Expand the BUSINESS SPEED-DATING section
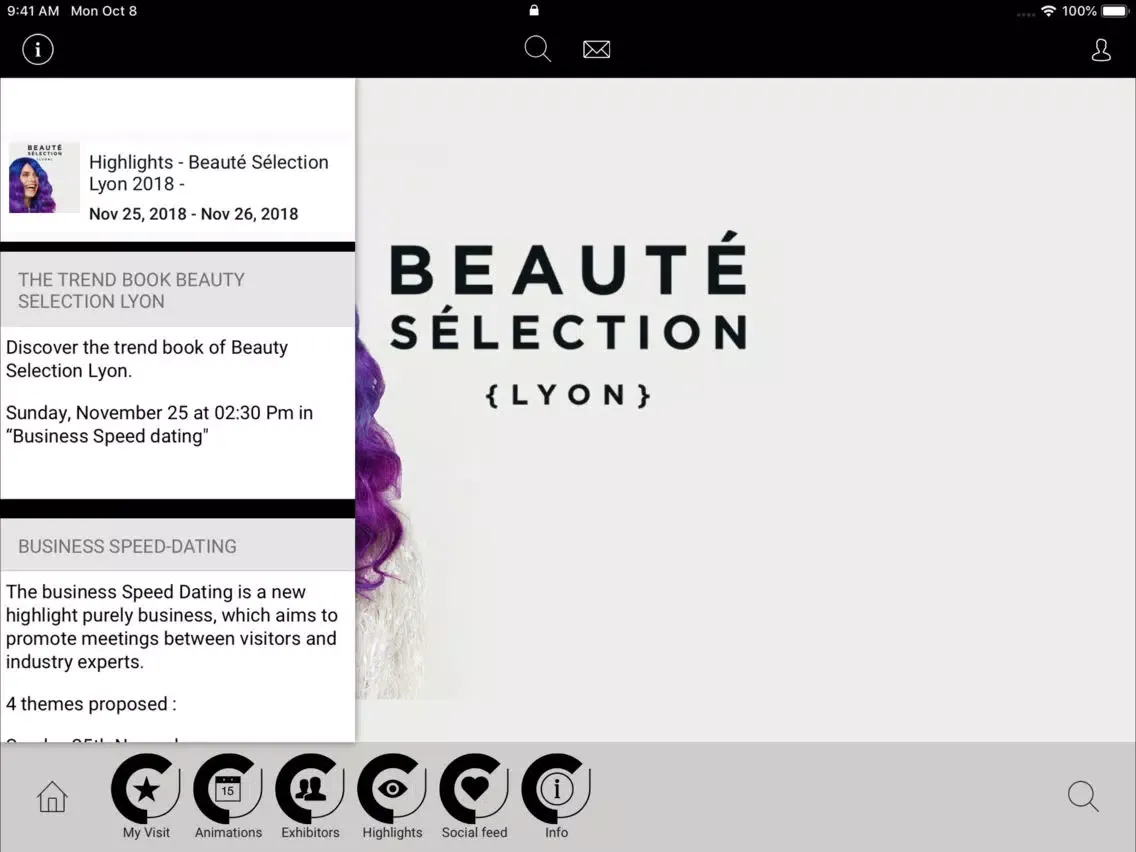 [x=127, y=546]
